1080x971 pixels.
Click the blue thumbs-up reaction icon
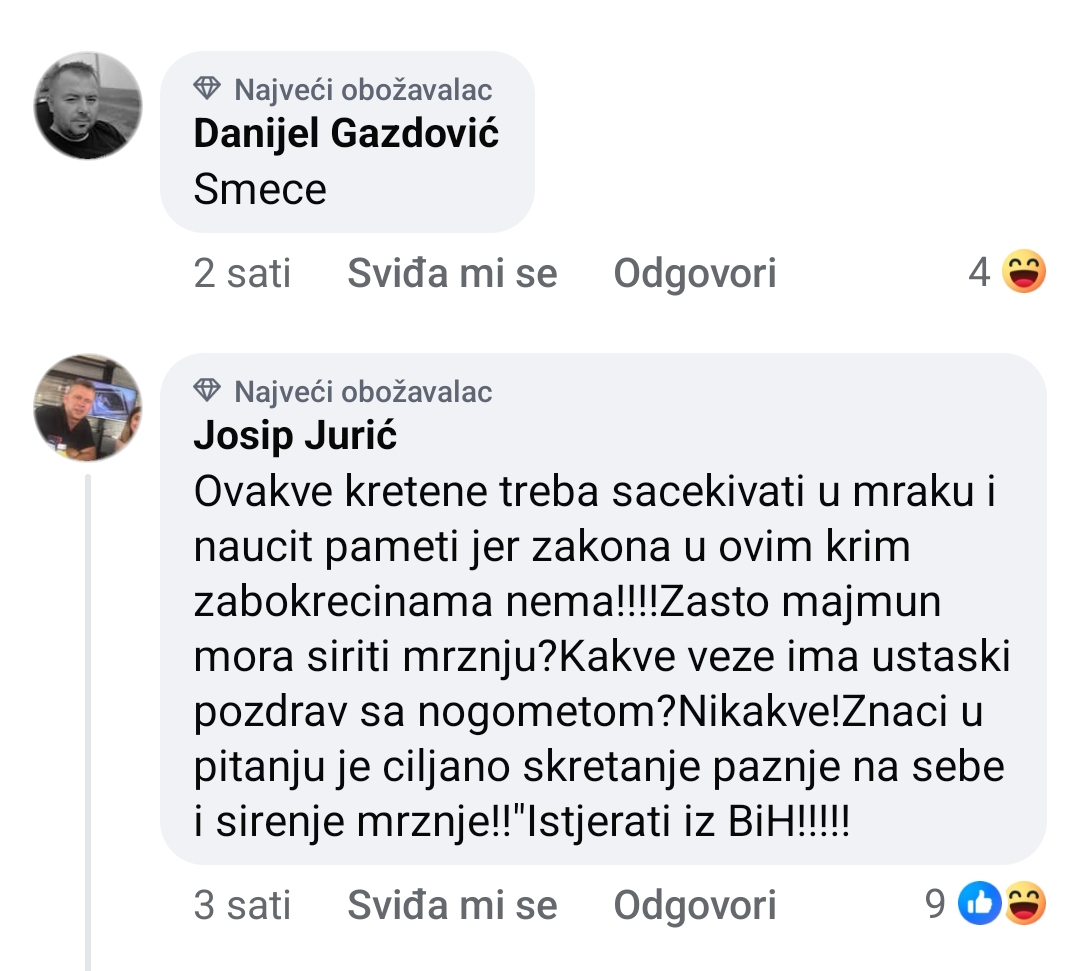pos(979,904)
